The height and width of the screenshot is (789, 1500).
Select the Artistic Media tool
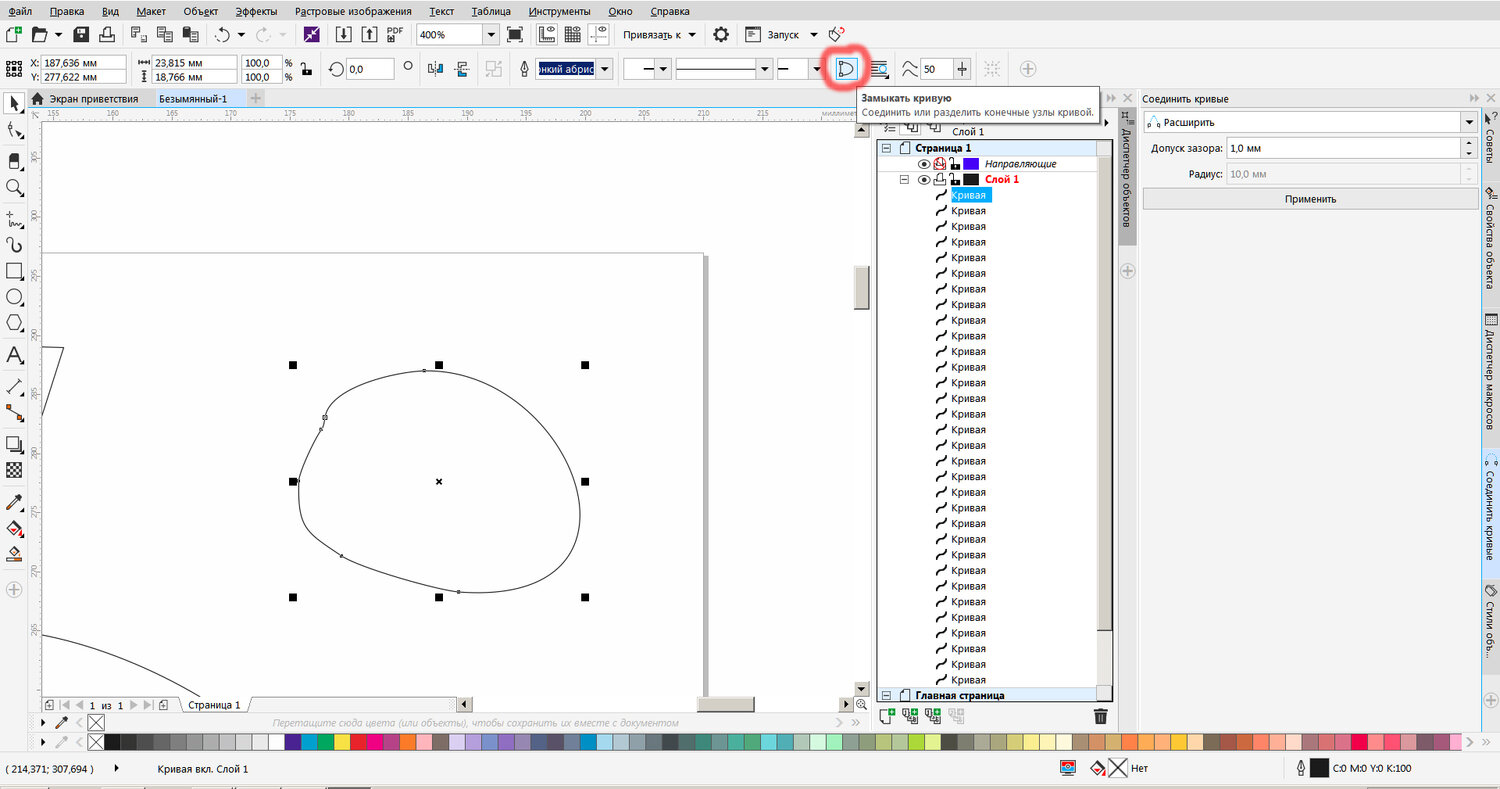14,243
